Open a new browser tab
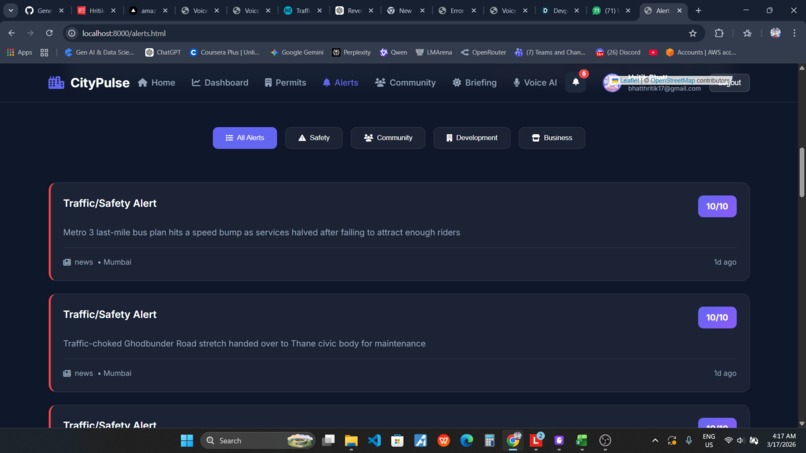 click(698, 10)
